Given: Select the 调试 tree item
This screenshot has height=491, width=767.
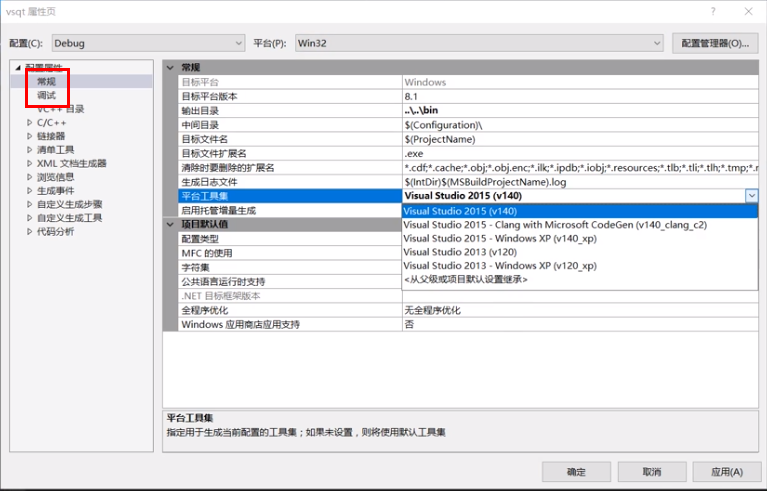Looking at the screenshot, I should (x=46, y=95).
